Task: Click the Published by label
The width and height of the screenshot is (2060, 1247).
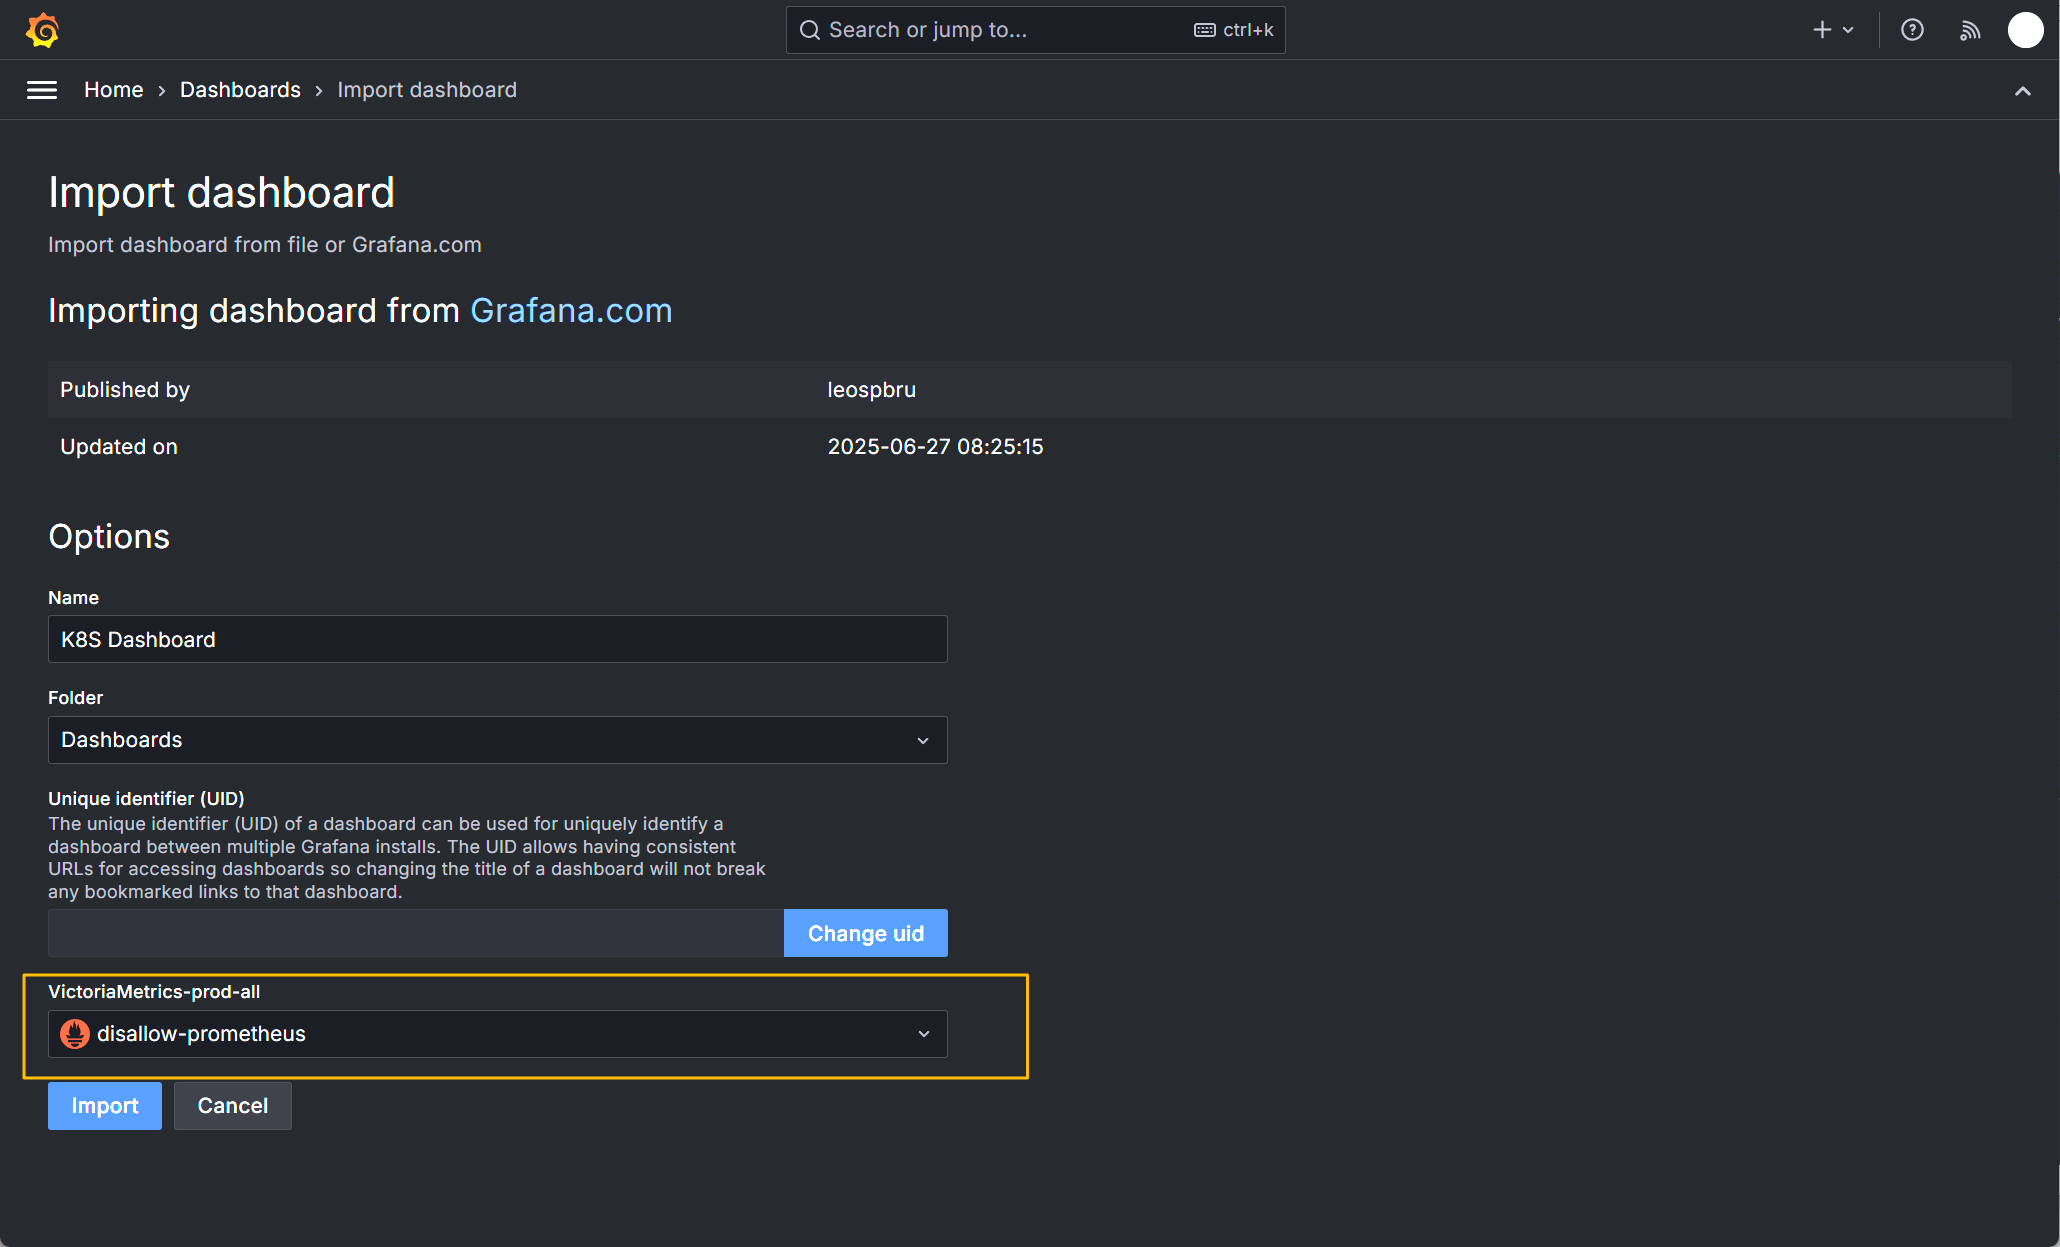Action: click(125, 390)
